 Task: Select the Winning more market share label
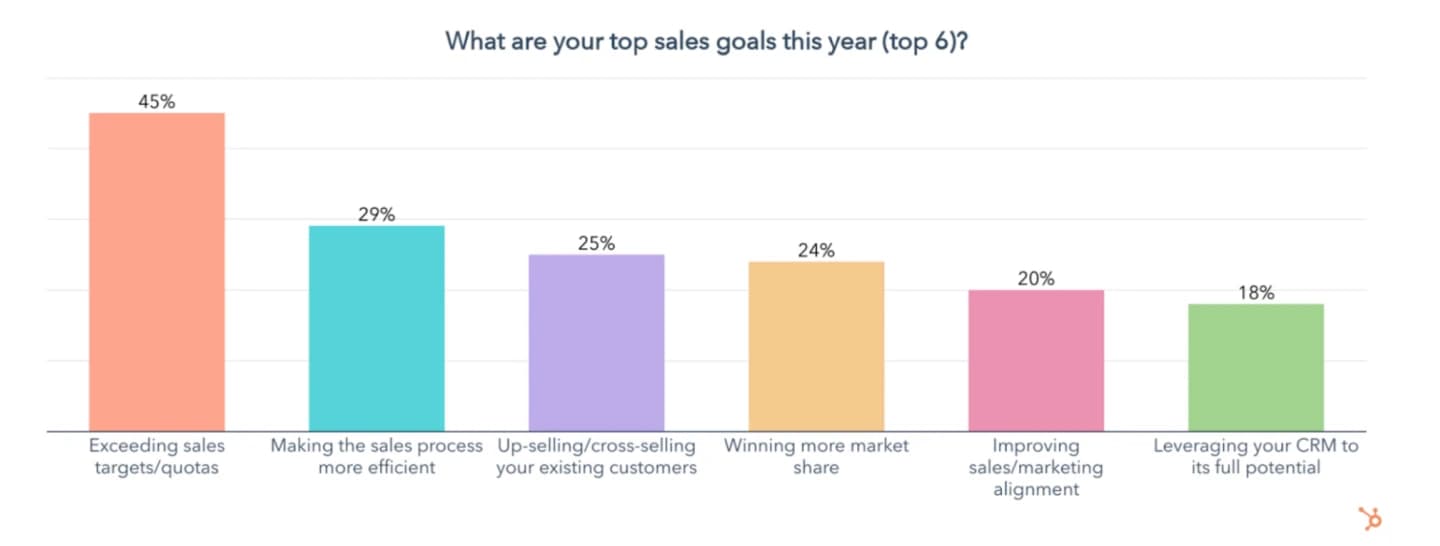tap(816, 456)
